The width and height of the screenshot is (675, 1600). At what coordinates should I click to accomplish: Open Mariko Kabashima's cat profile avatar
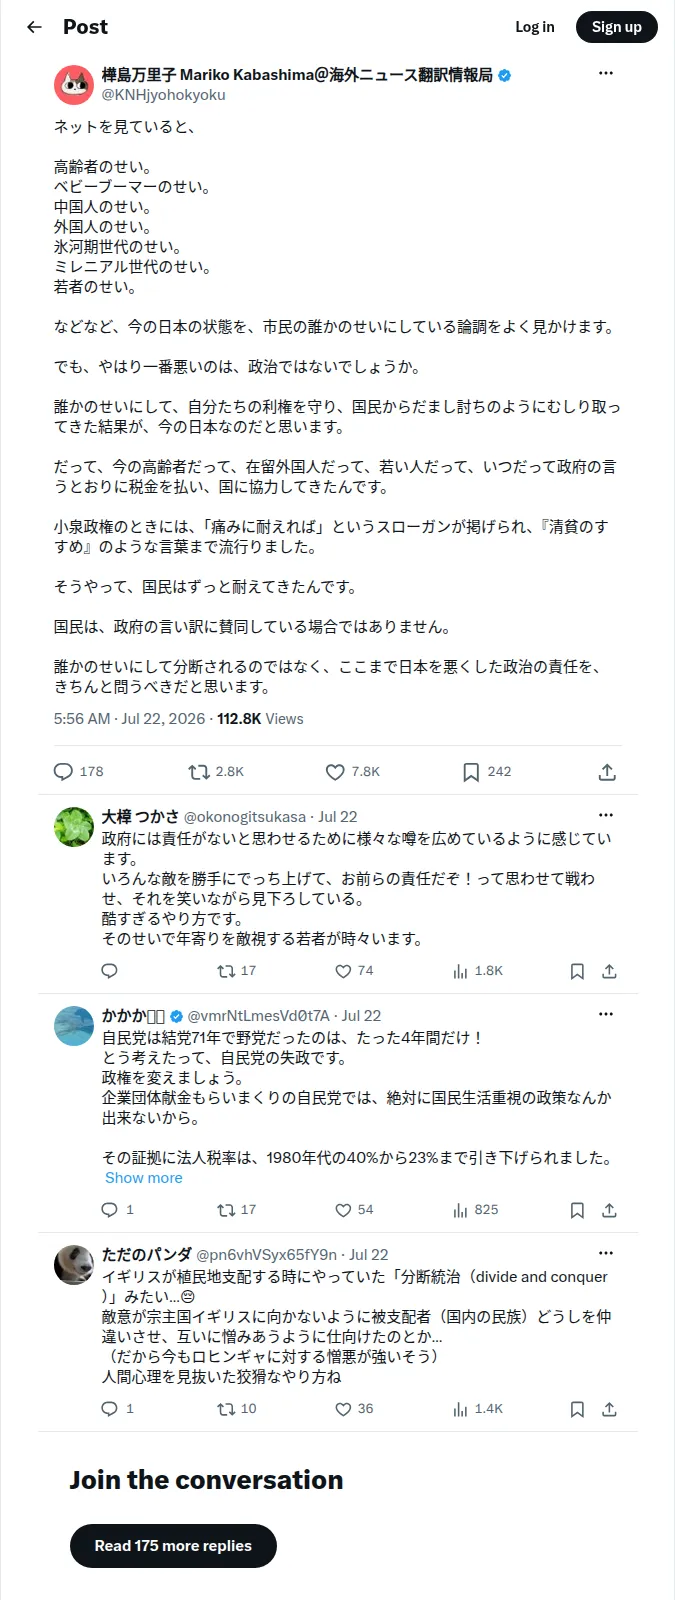click(x=74, y=85)
